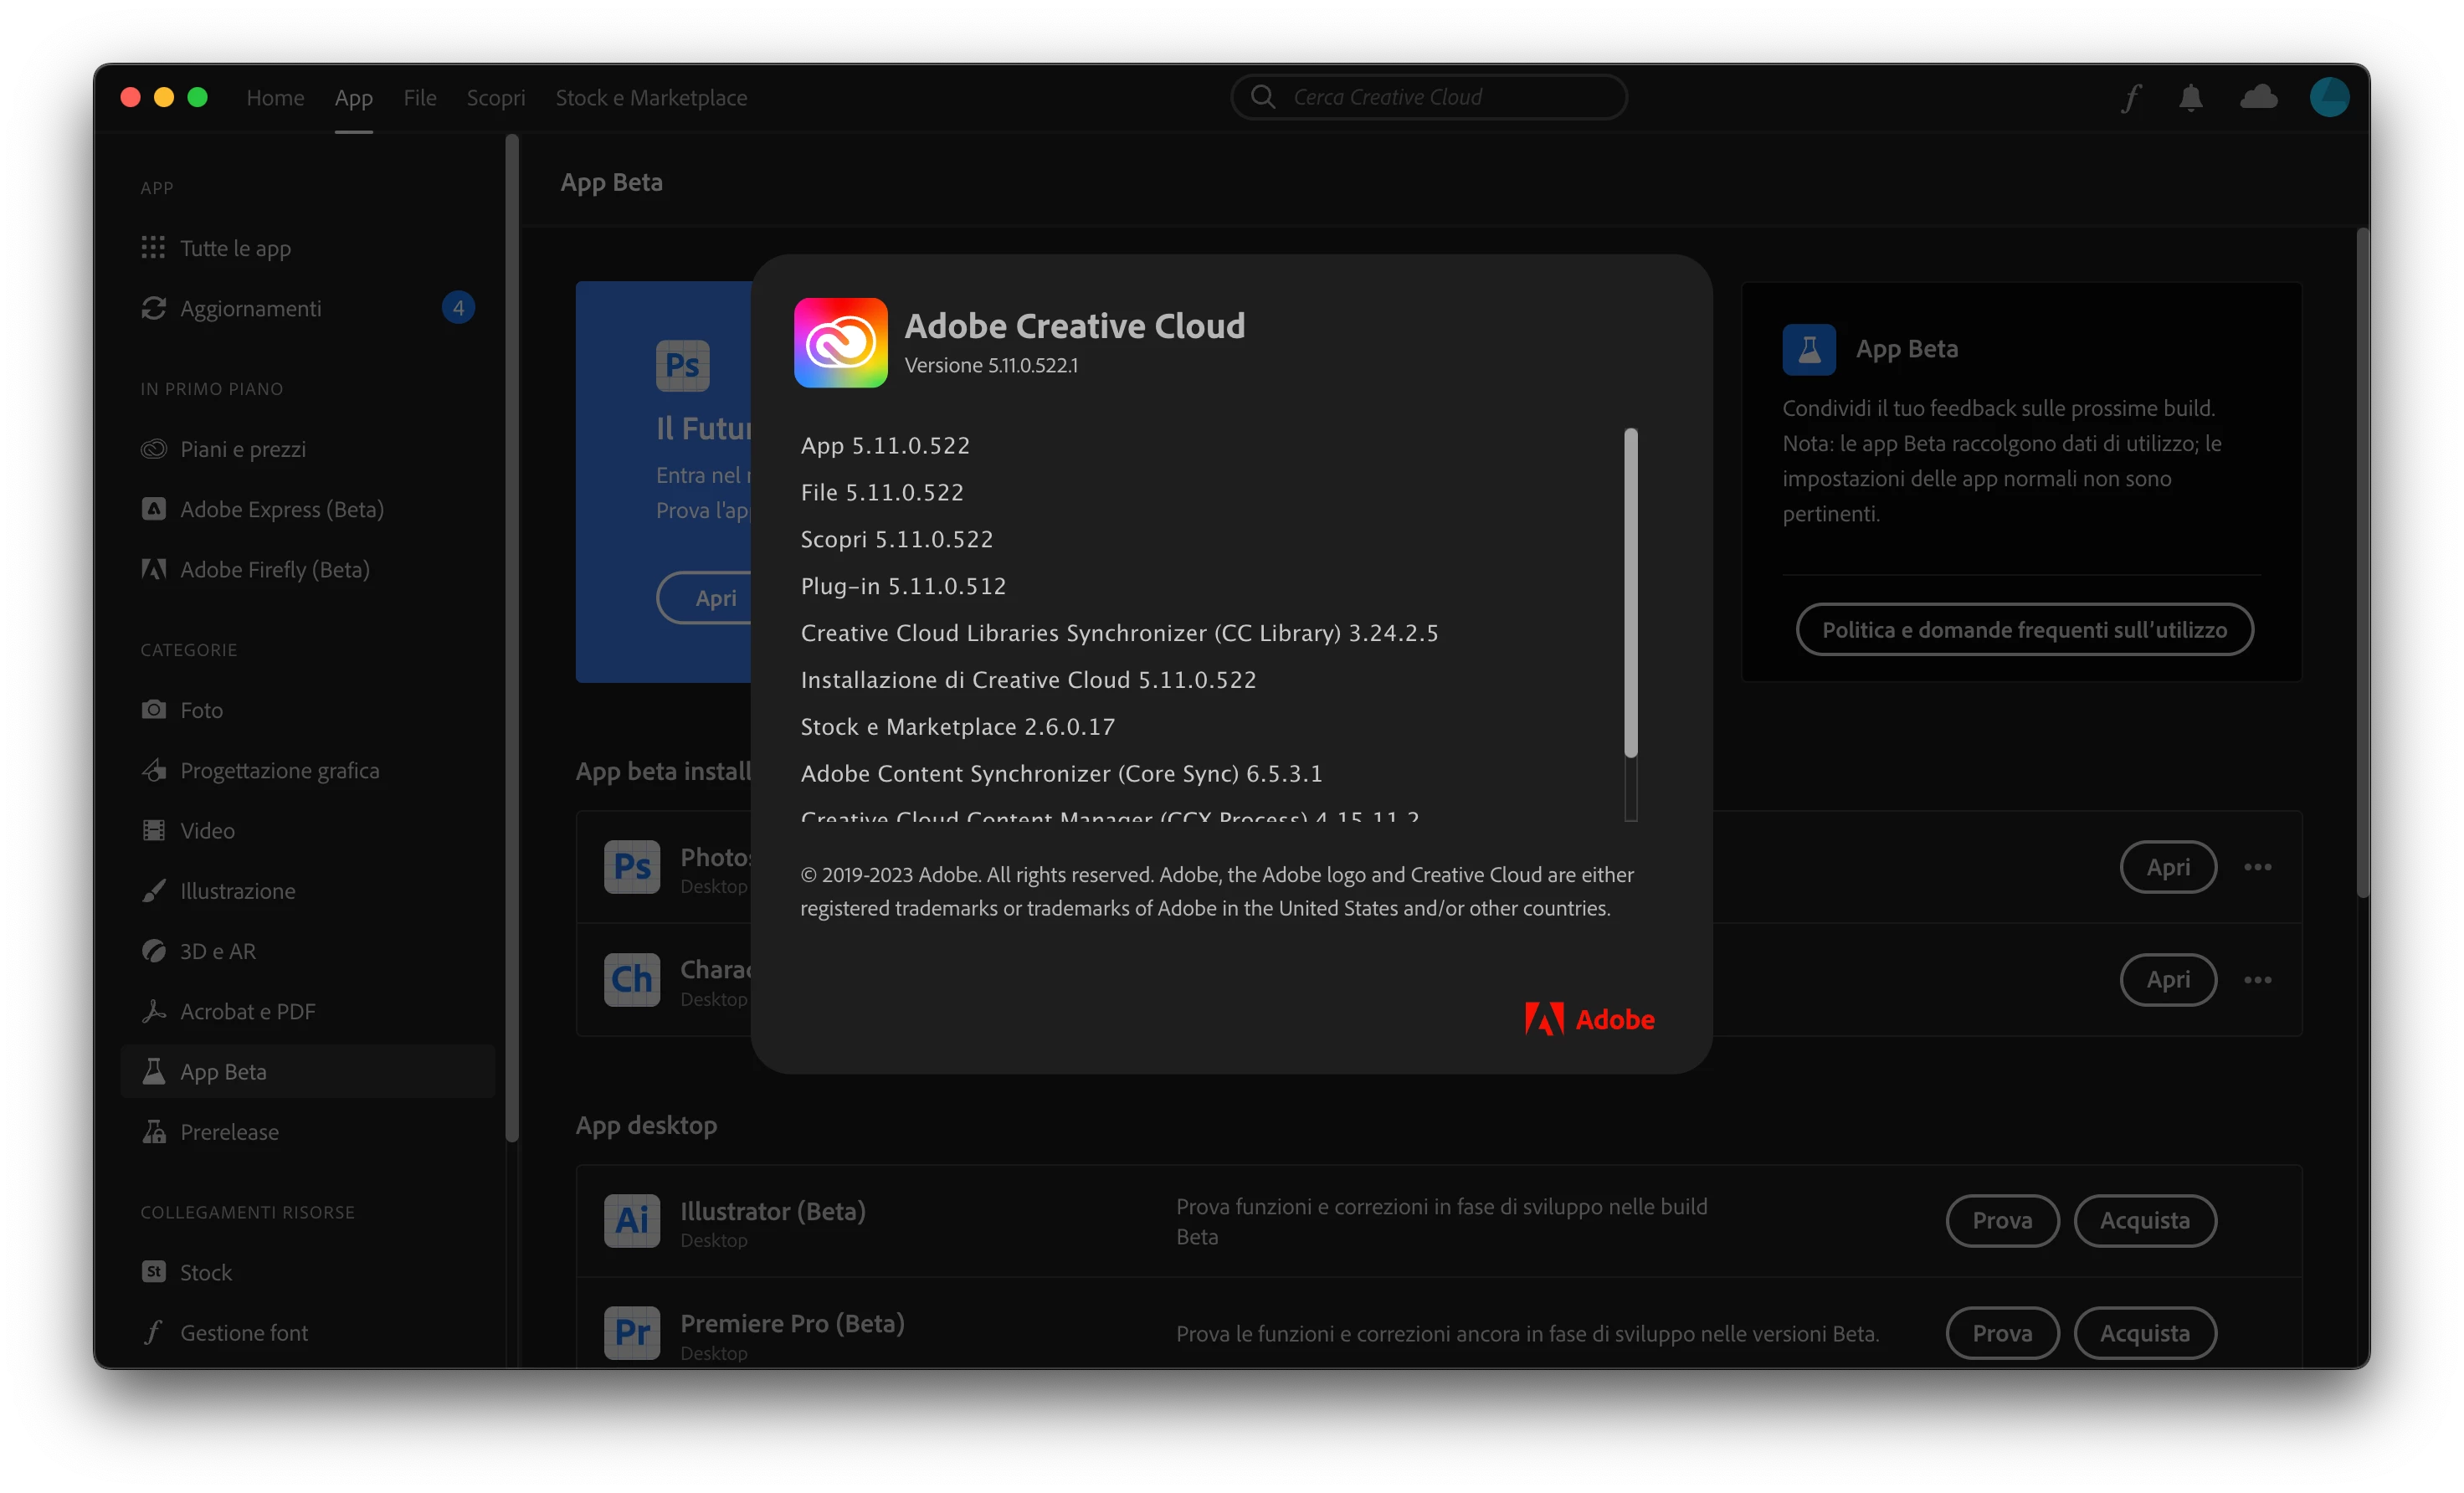Select Foto category in sidebar
This screenshot has width=2464, height=1493.
pyautogui.click(x=201, y=710)
